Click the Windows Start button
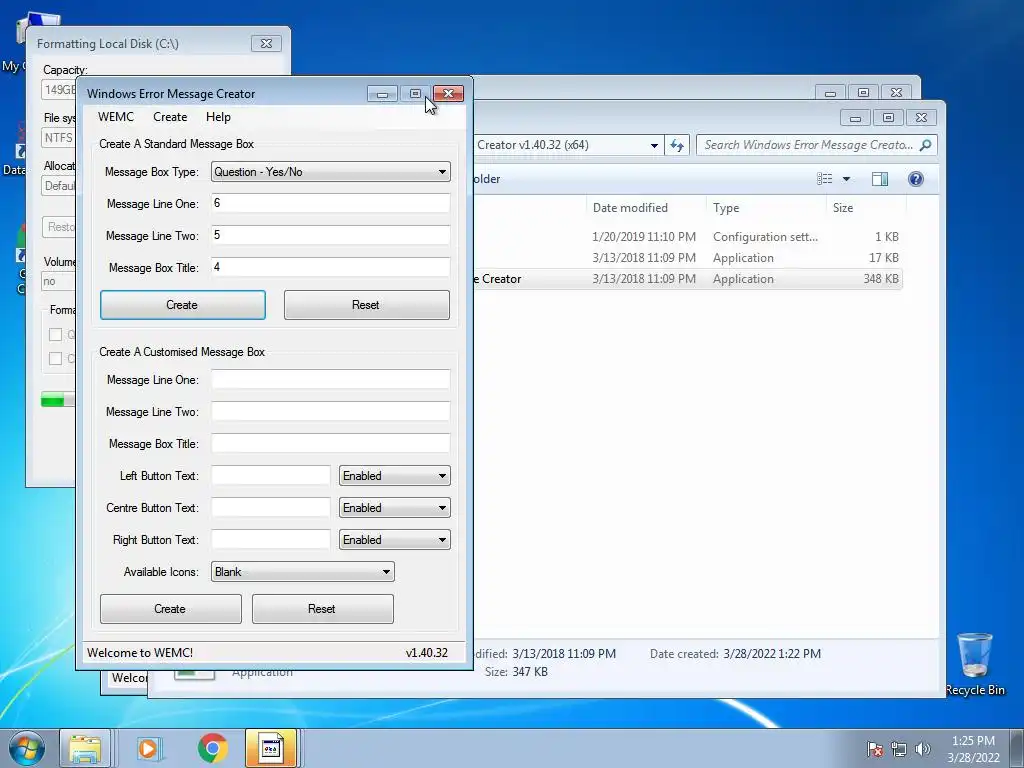Viewport: 1024px width, 768px height. [27, 748]
